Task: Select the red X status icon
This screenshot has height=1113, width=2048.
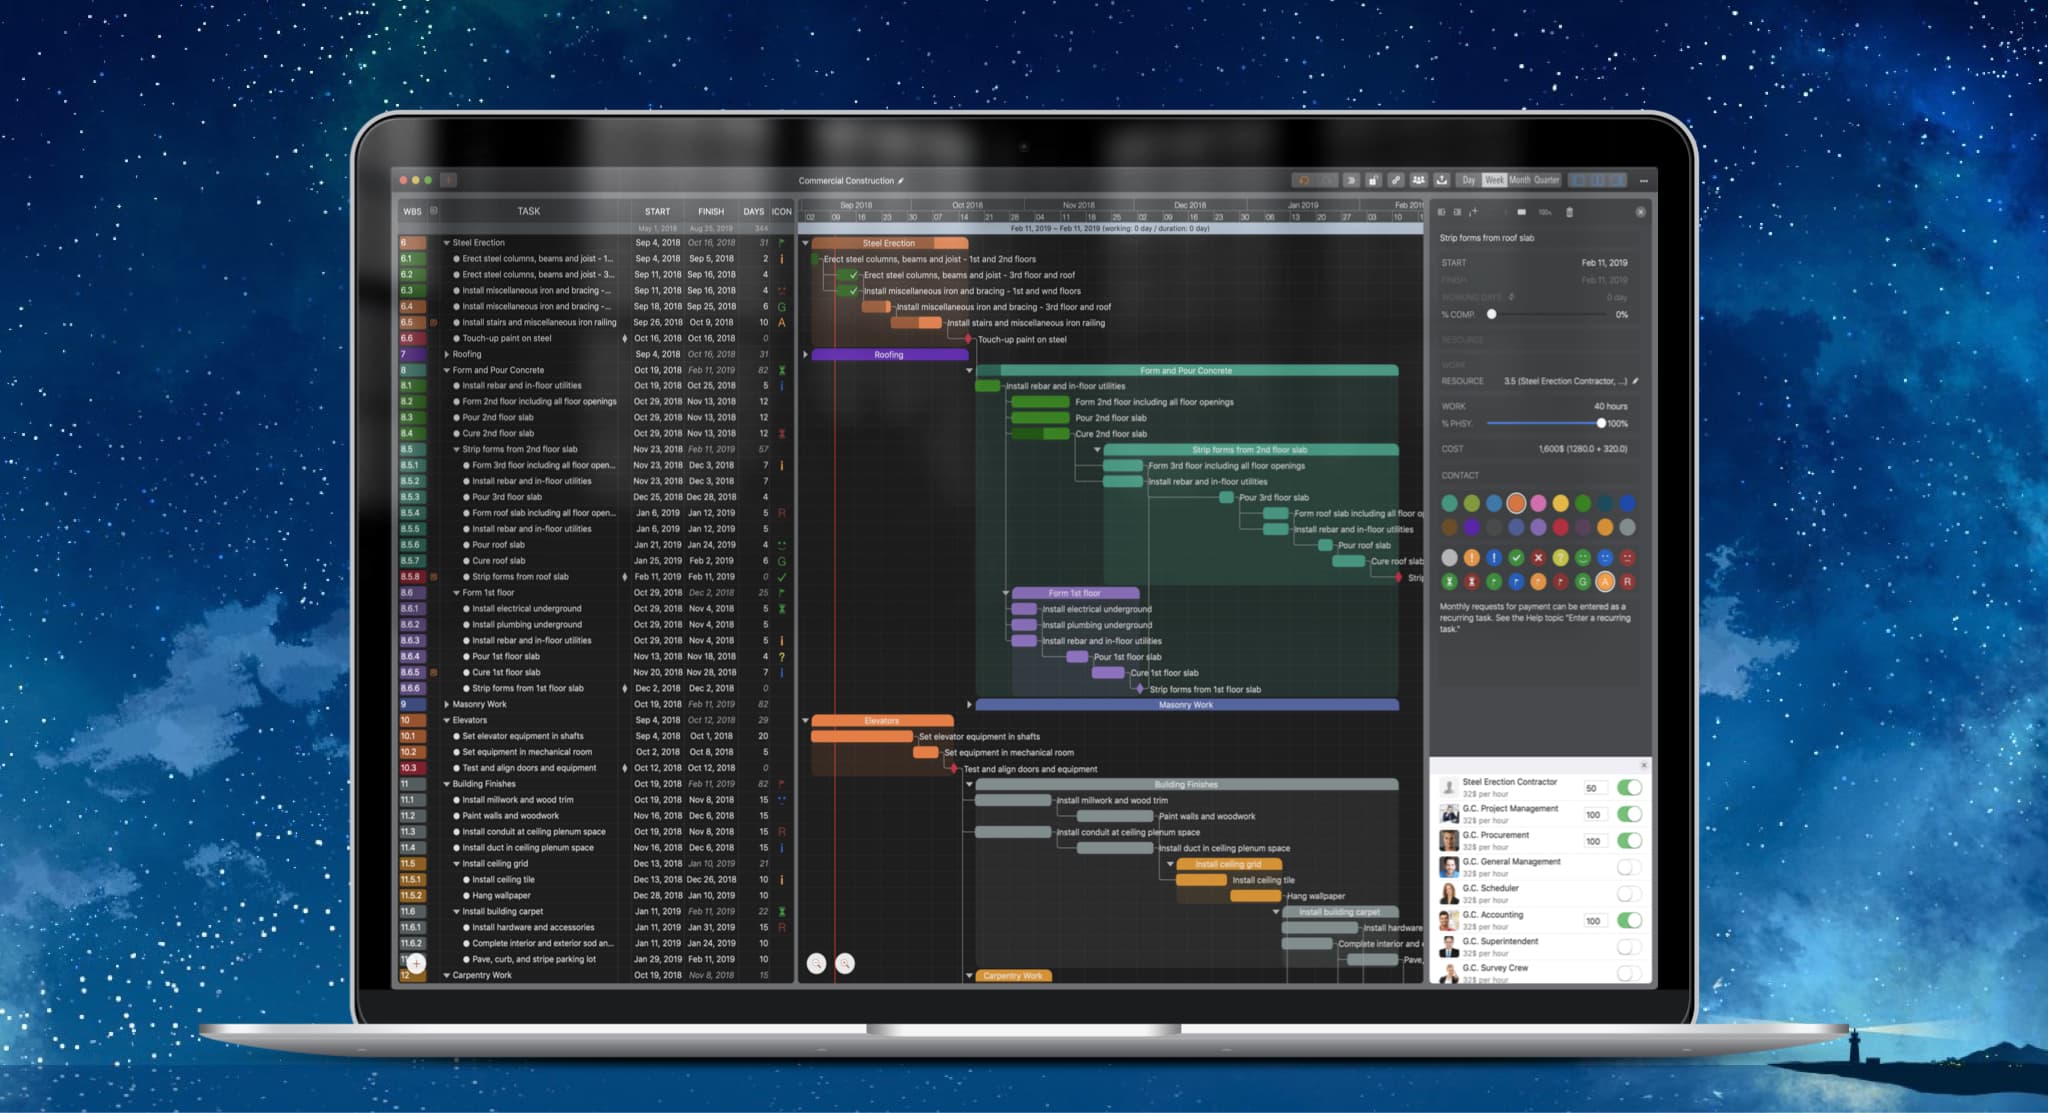Action: pyautogui.click(x=1538, y=558)
